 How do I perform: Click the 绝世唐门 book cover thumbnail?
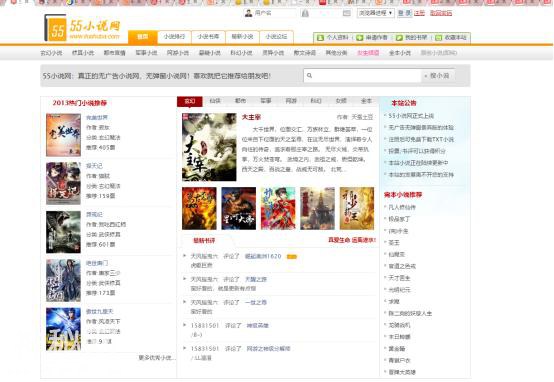pos(63,280)
